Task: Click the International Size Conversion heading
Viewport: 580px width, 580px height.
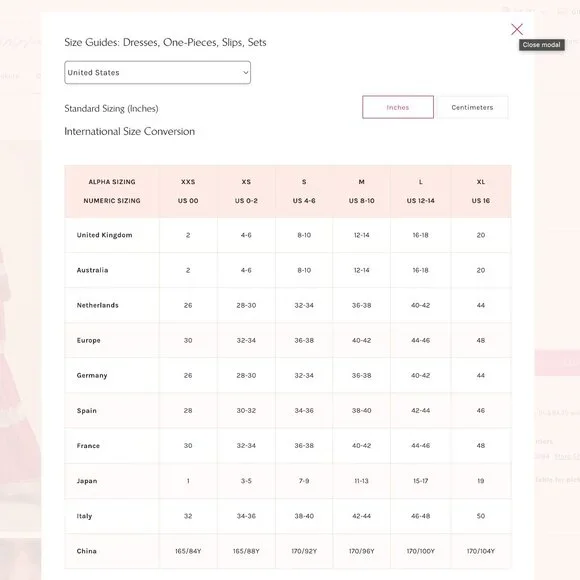Action: (129, 131)
